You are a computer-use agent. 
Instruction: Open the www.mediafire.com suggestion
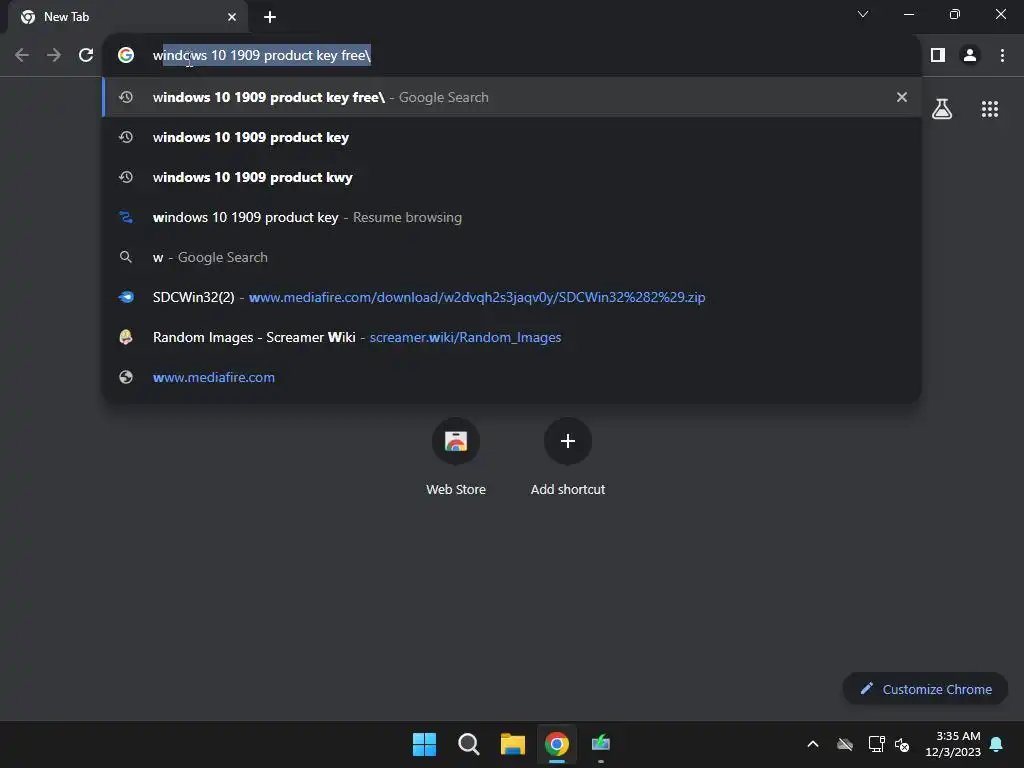click(513, 377)
